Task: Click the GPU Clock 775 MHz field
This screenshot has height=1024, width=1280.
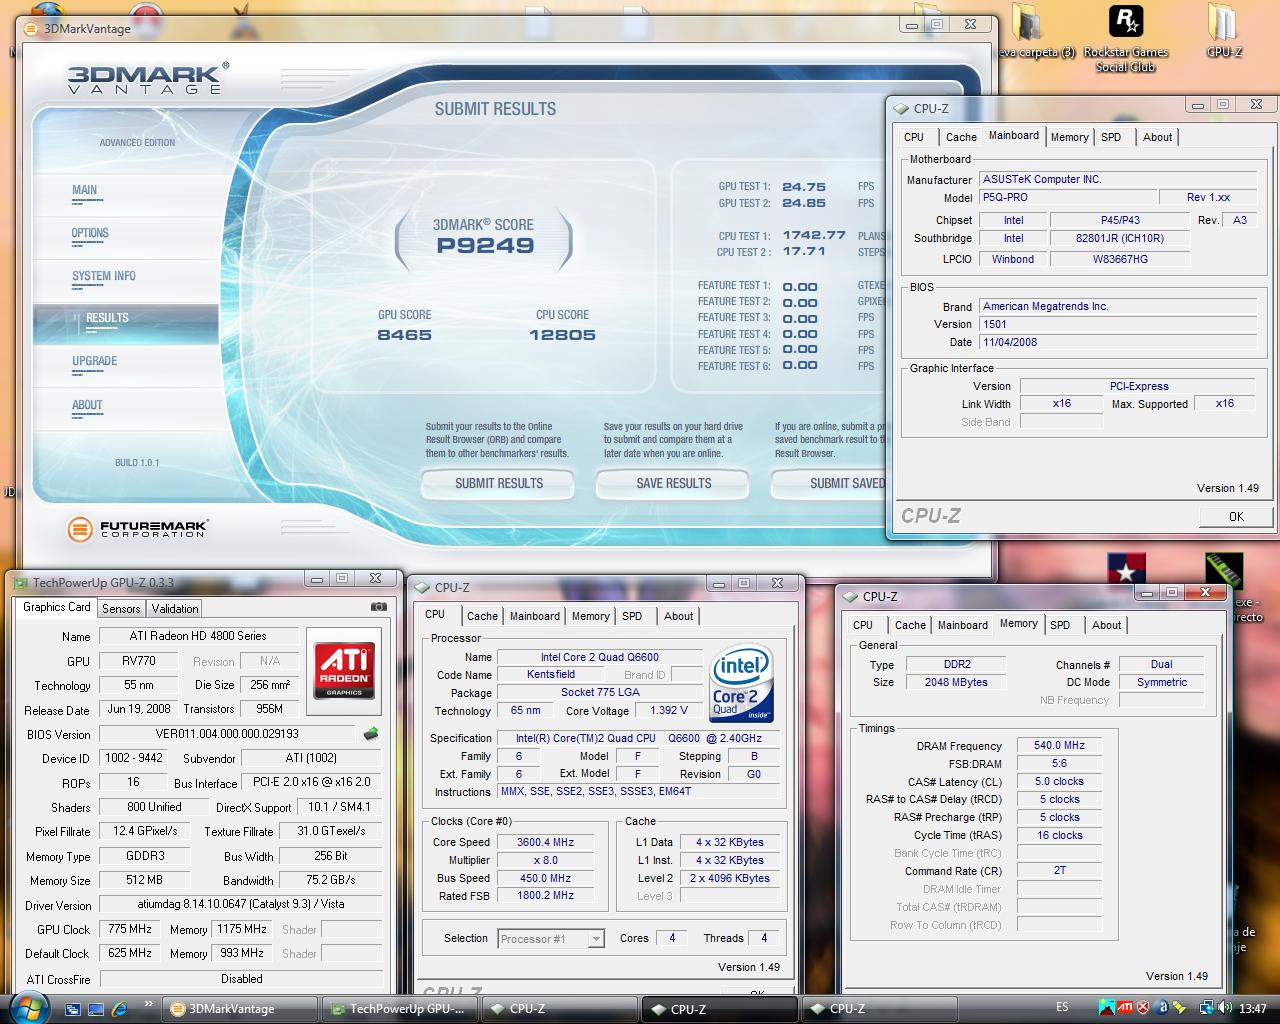Action: point(128,929)
